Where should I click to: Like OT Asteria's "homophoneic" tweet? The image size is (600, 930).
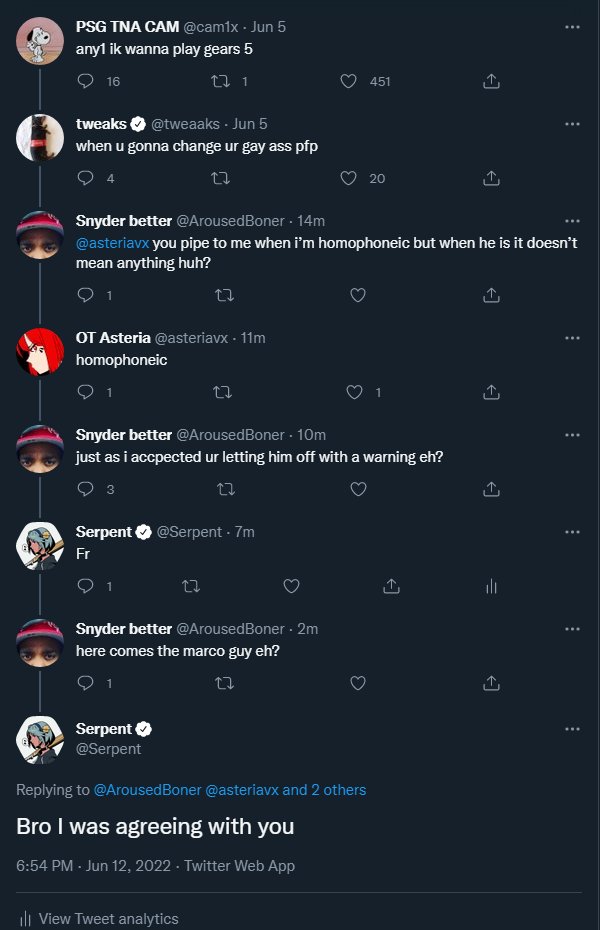pyautogui.click(x=353, y=392)
